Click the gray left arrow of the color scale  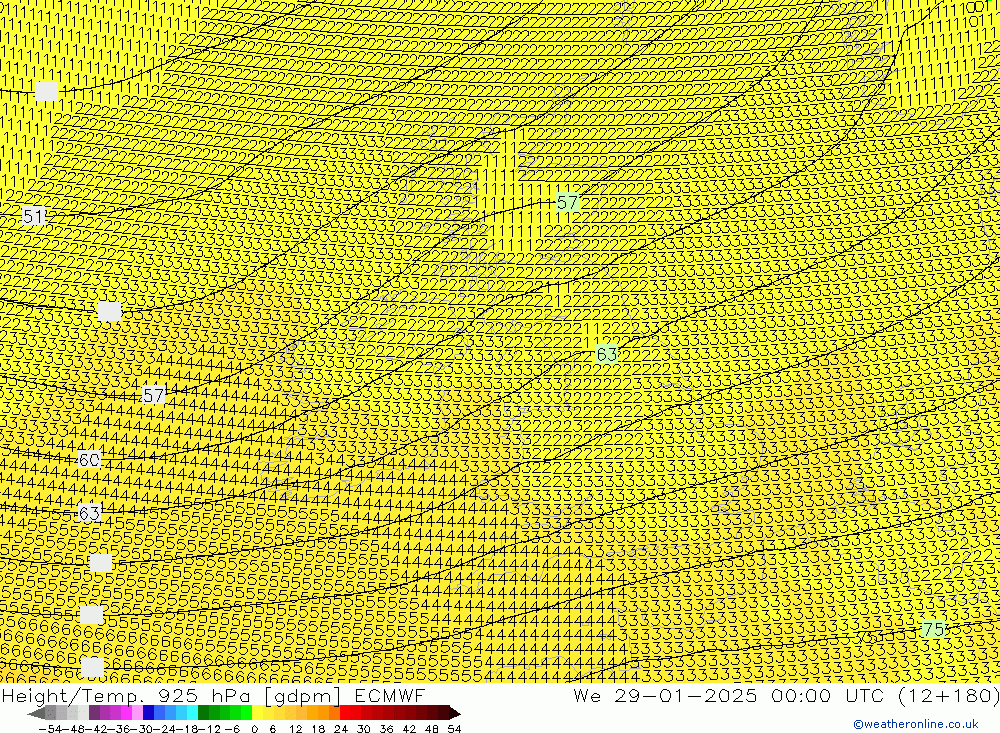(x=36, y=713)
